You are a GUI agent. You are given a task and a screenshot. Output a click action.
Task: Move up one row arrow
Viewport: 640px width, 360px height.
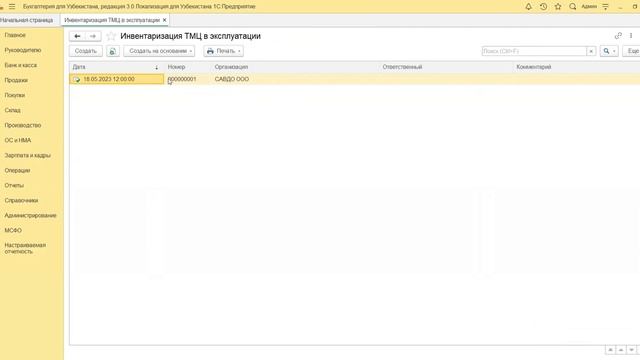click(621, 350)
